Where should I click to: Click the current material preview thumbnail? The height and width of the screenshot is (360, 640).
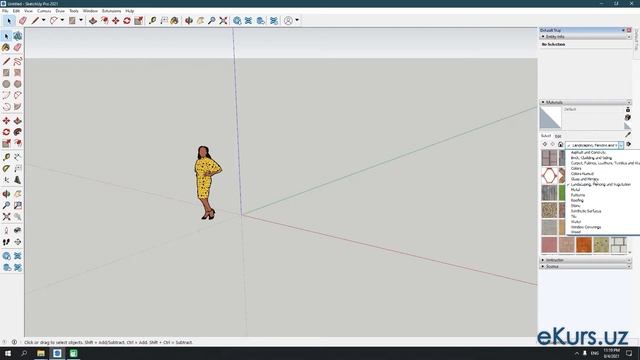[550, 118]
